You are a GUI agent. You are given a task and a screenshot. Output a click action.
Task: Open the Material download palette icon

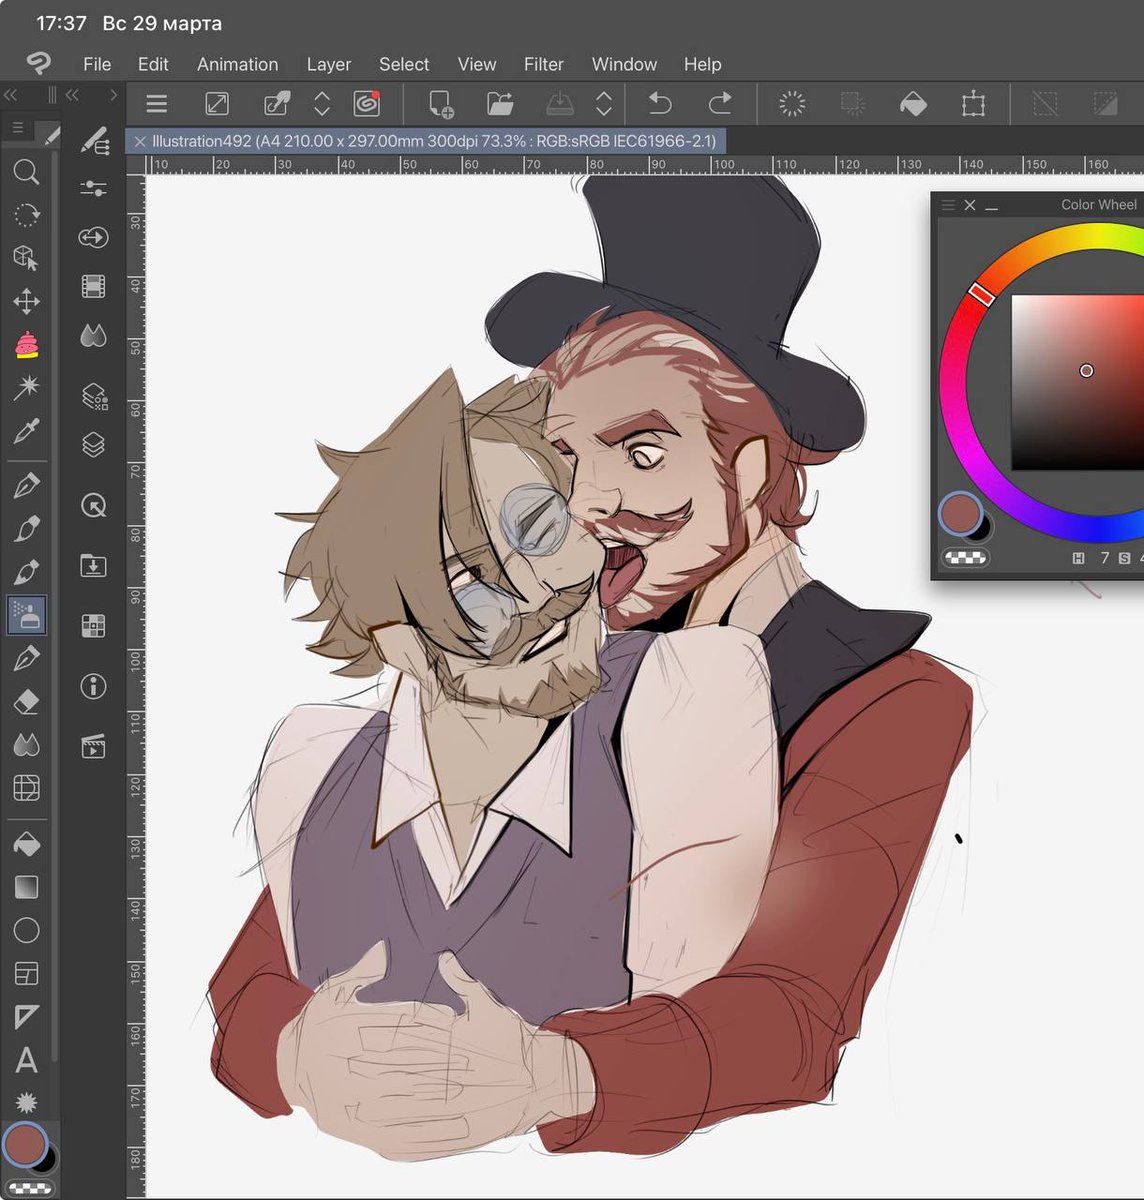click(94, 566)
